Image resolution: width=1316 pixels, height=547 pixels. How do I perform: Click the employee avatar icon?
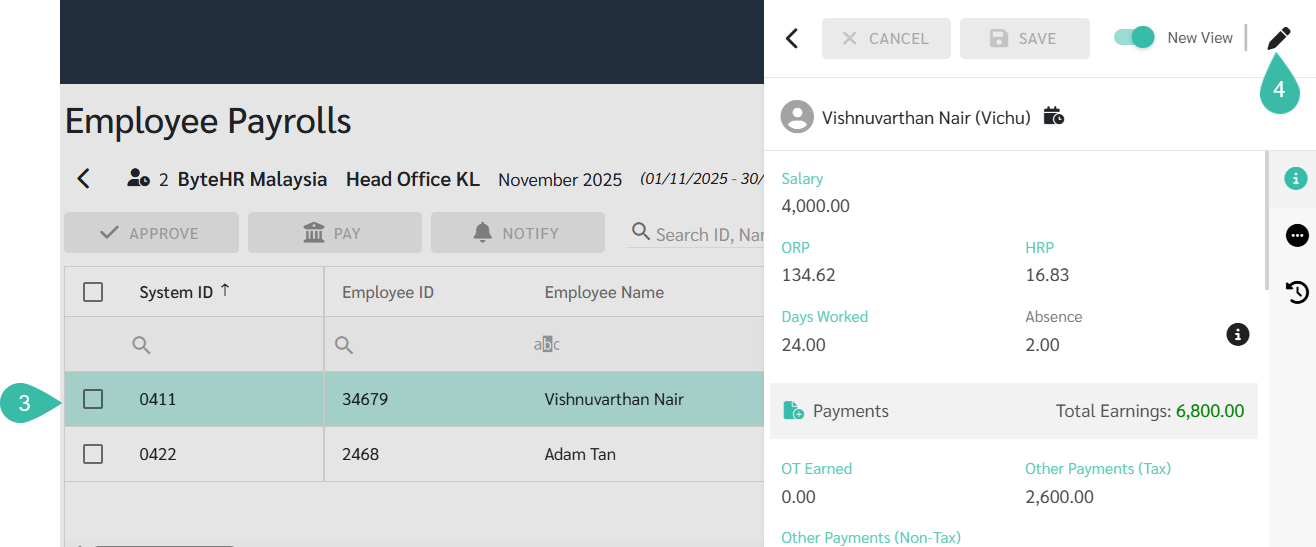tap(797, 117)
